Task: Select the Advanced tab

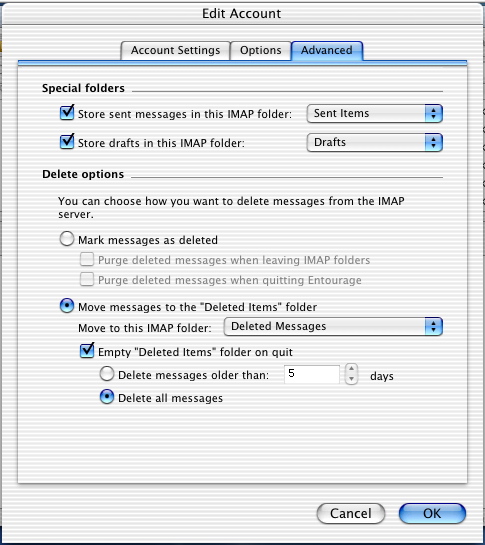Action: [327, 50]
